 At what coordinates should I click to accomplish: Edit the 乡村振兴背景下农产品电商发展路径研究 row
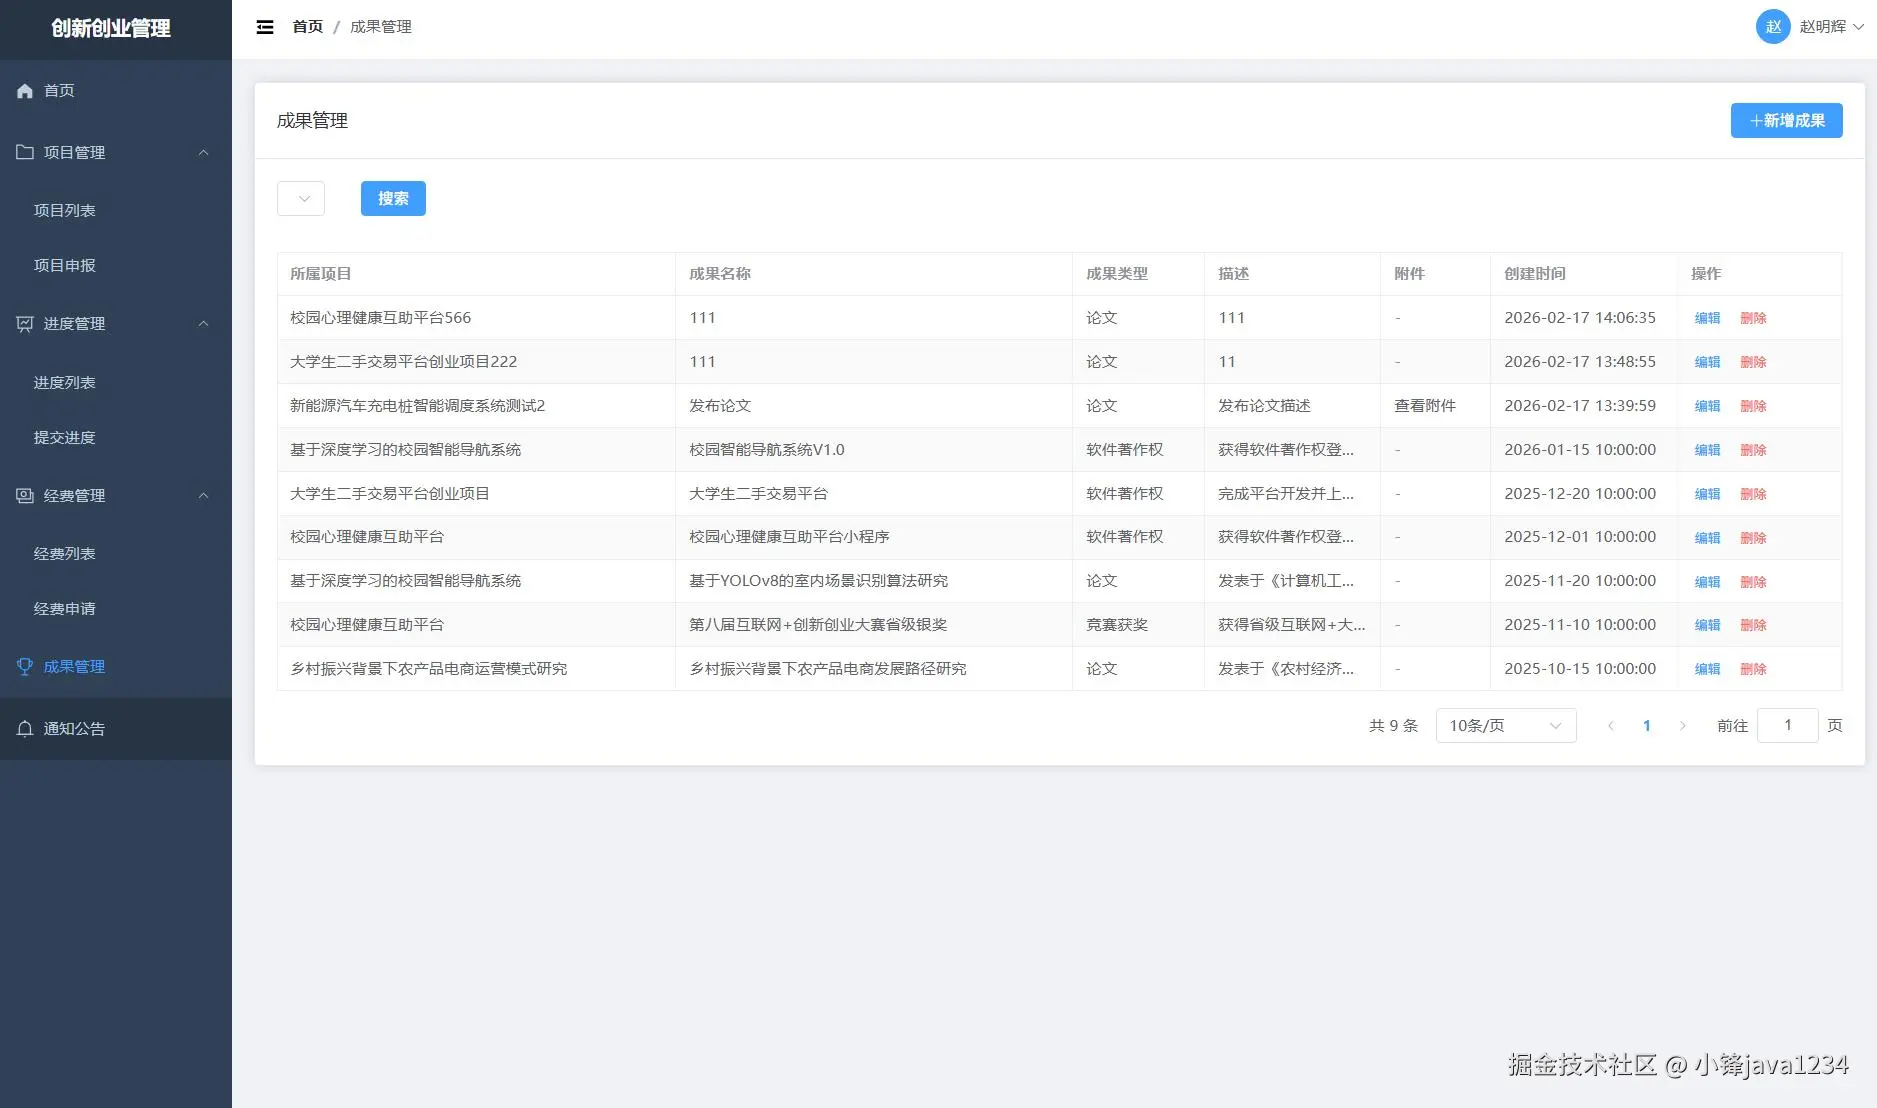[1707, 669]
